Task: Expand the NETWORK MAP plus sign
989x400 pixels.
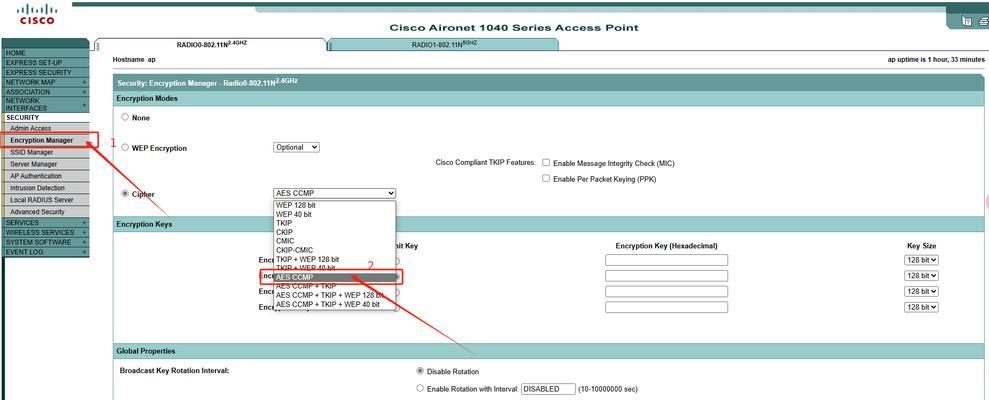Action: (84, 83)
